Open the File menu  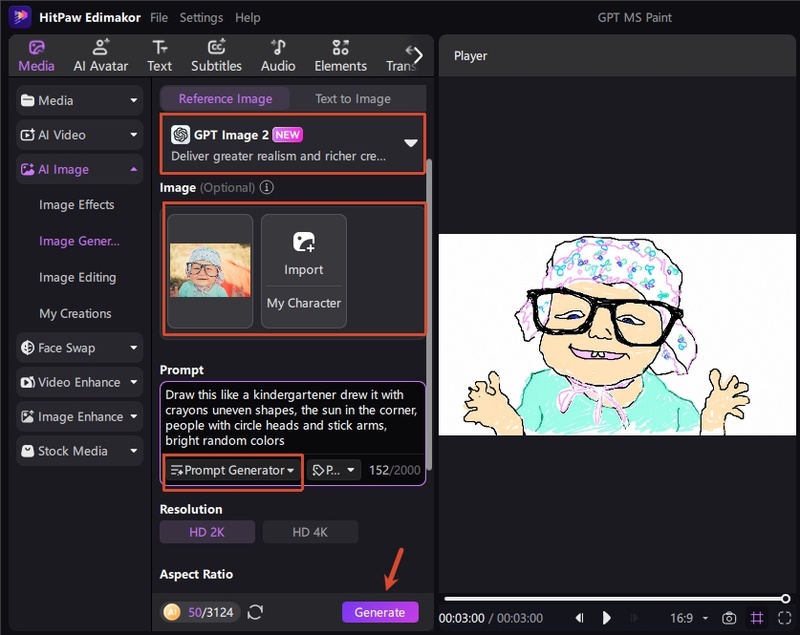159,17
